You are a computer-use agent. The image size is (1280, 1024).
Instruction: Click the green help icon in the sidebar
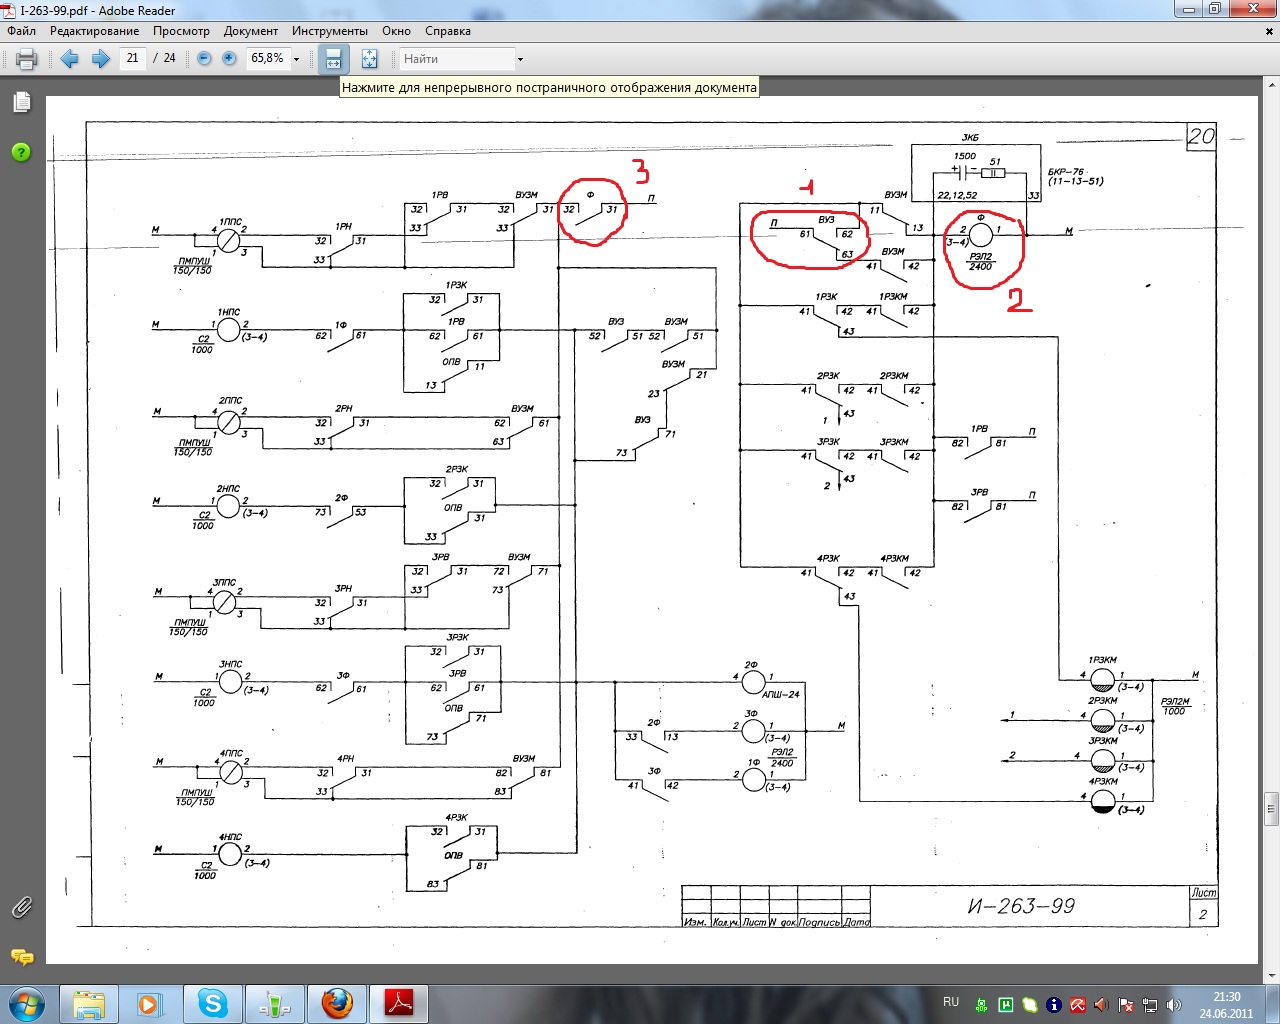(21, 152)
